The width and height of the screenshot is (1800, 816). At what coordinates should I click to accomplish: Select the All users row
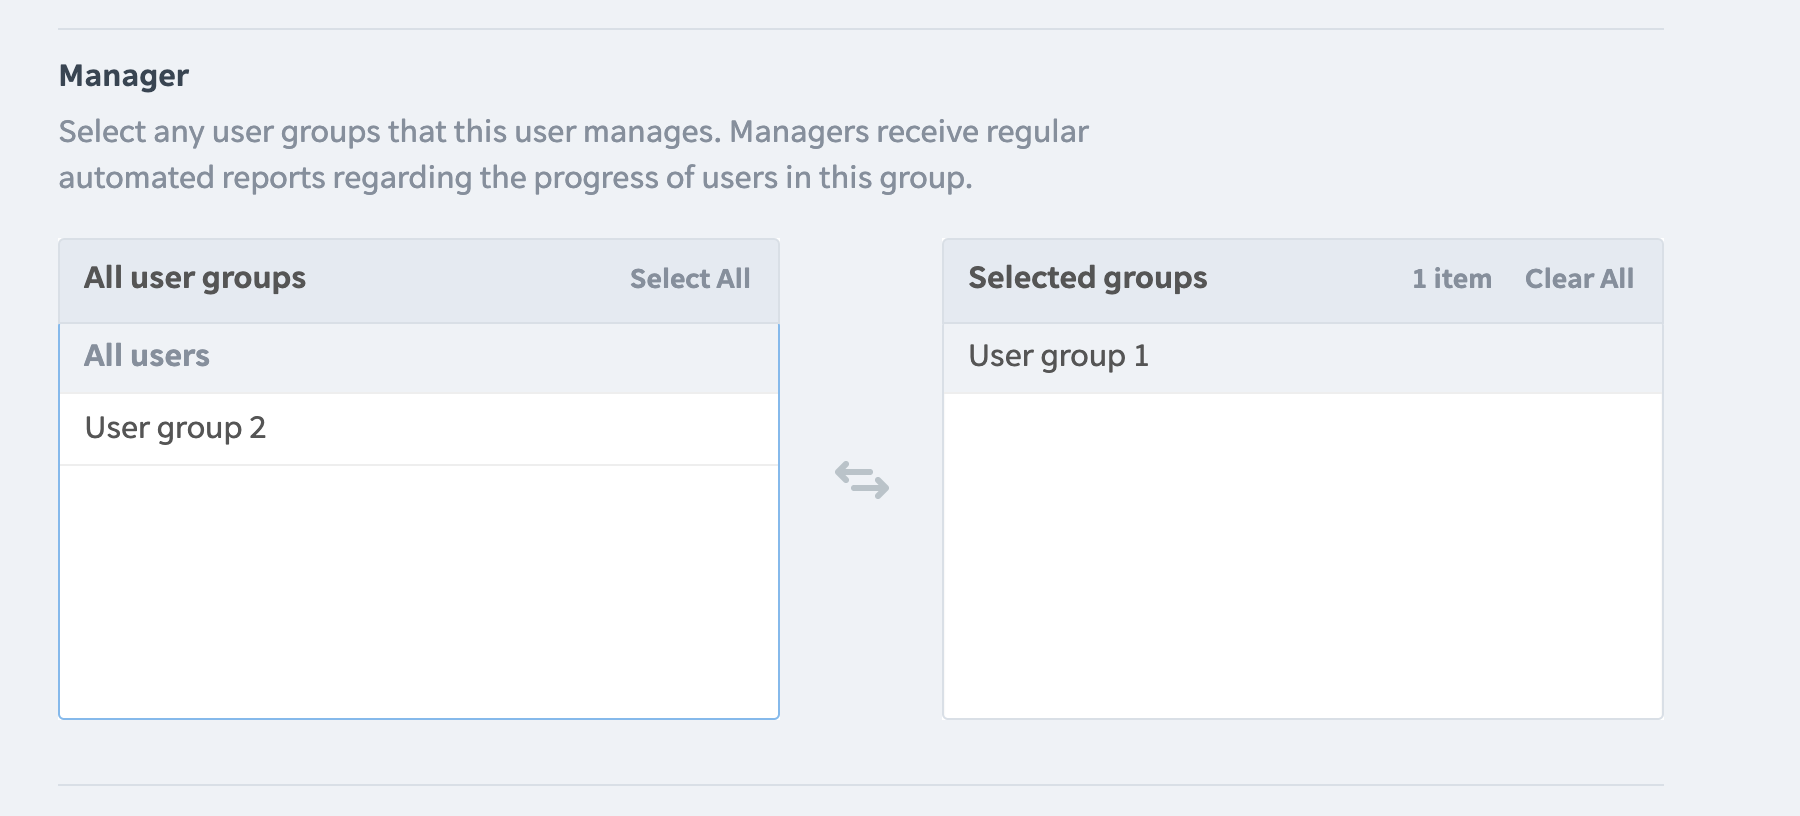tap(419, 357)
